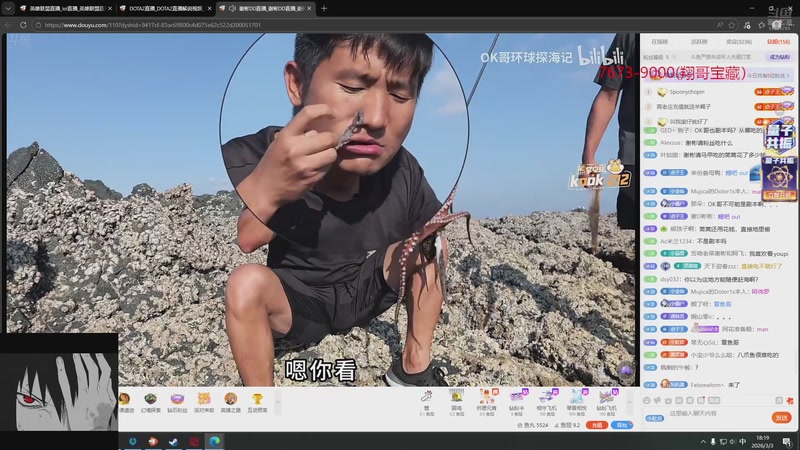
Task: Select the diamond fan card gift
Action: pos(516,402)
